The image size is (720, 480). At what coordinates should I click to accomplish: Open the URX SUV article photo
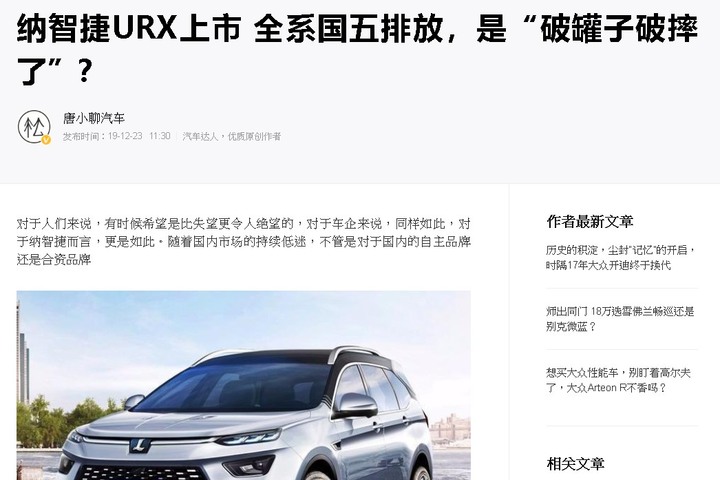[x=244, y=385]
